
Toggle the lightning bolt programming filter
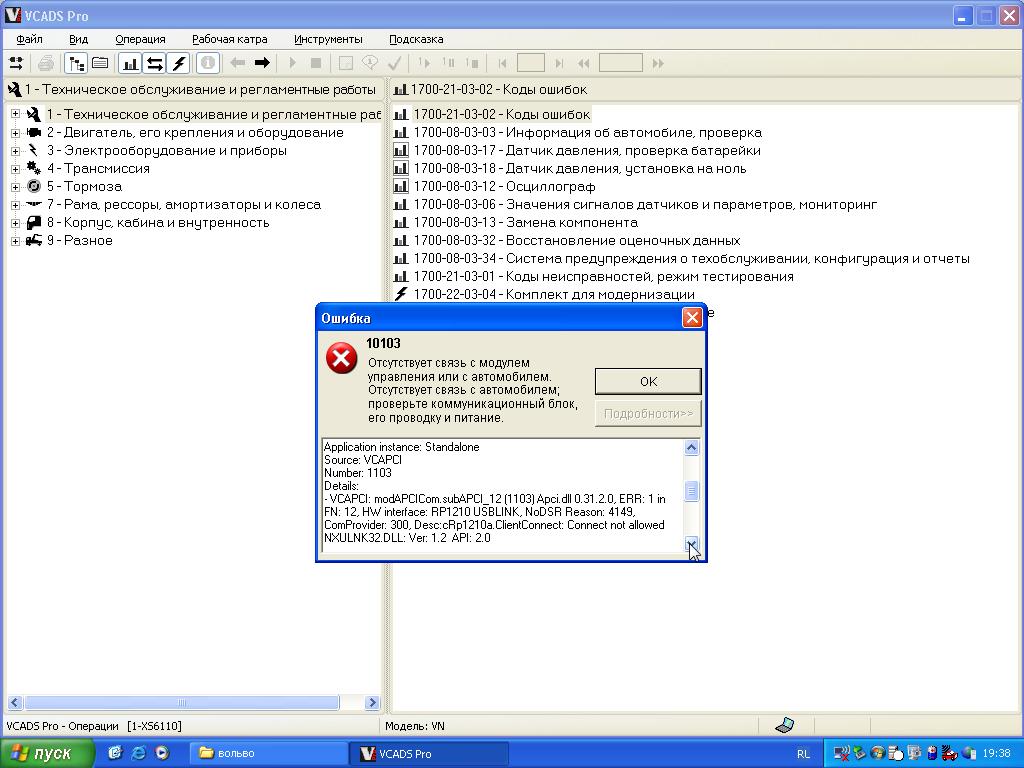(178, 63)
